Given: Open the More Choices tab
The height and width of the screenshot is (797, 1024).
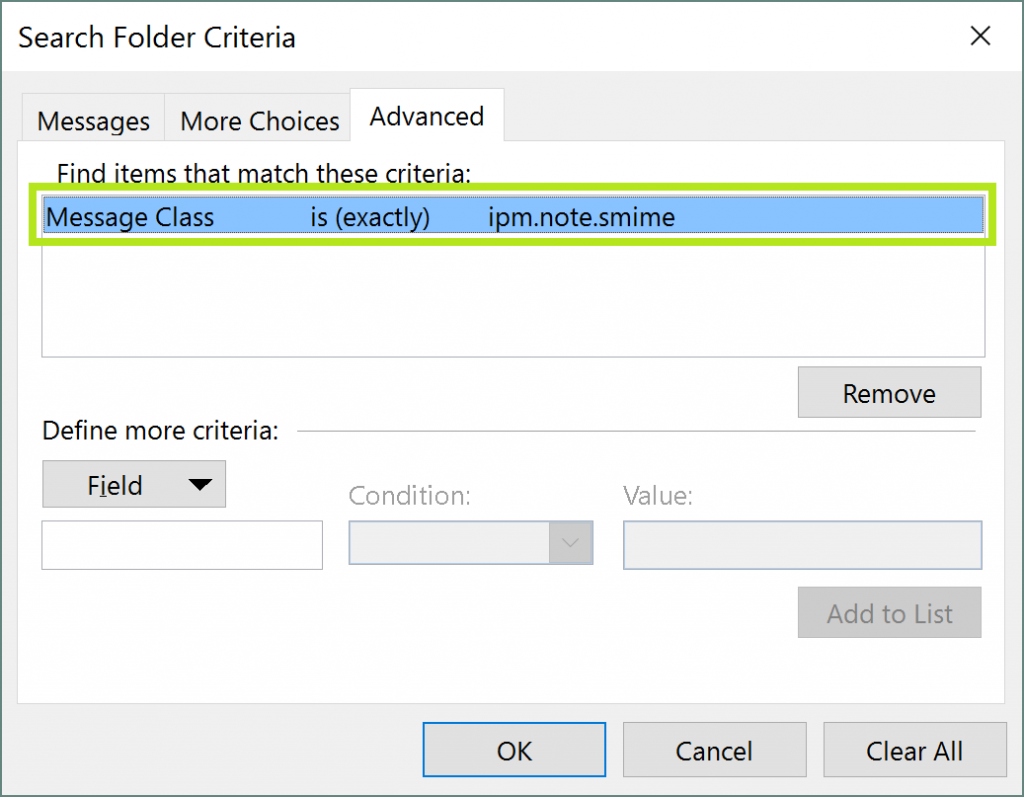Looking at the screenshot, I should pos(259,122).
